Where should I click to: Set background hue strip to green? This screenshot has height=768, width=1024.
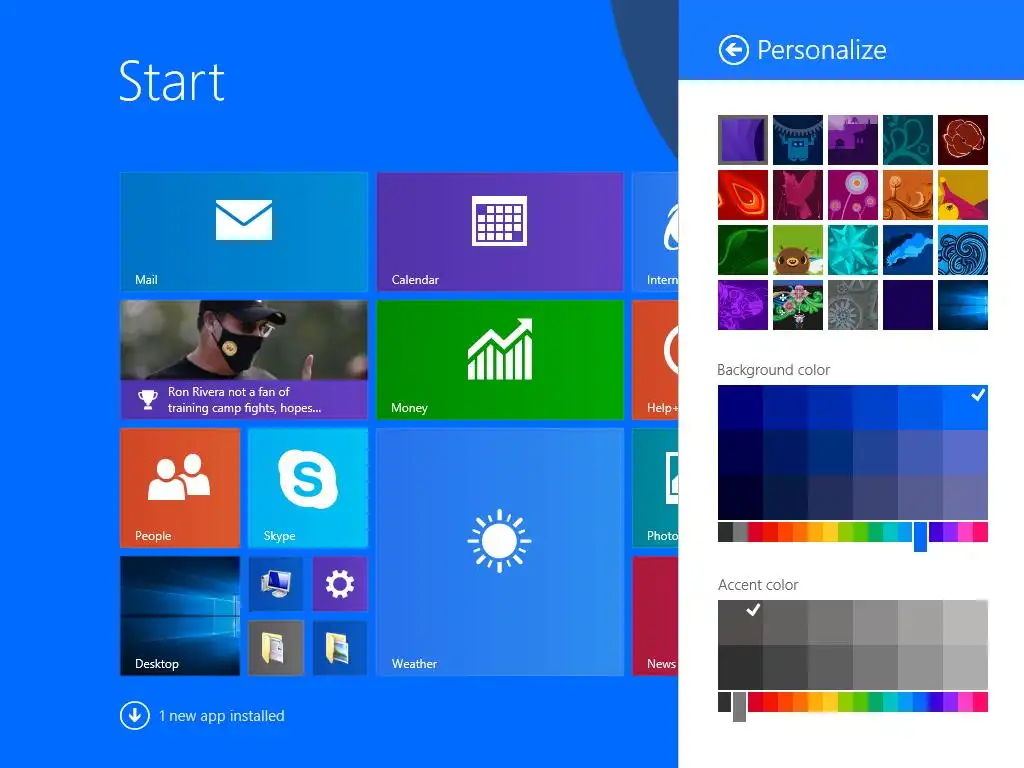coord(861,532)
